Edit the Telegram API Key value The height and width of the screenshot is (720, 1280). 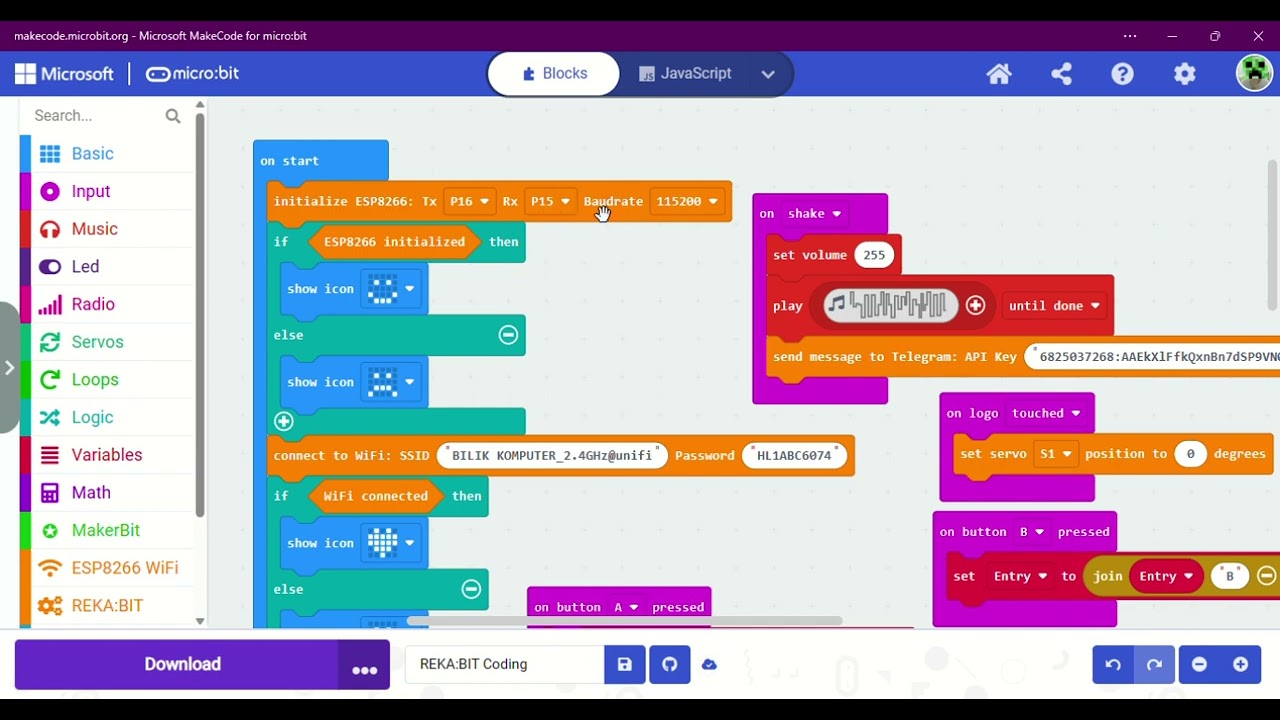pos(1153,357)
